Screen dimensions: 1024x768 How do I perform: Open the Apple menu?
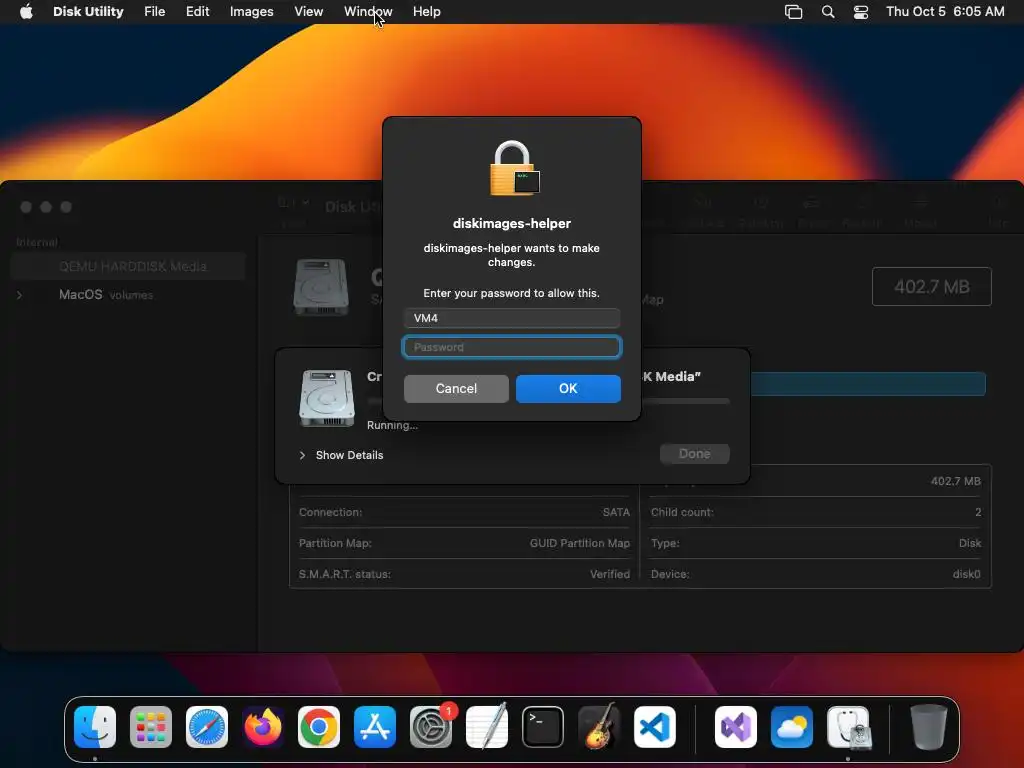(x=26, y=12)
